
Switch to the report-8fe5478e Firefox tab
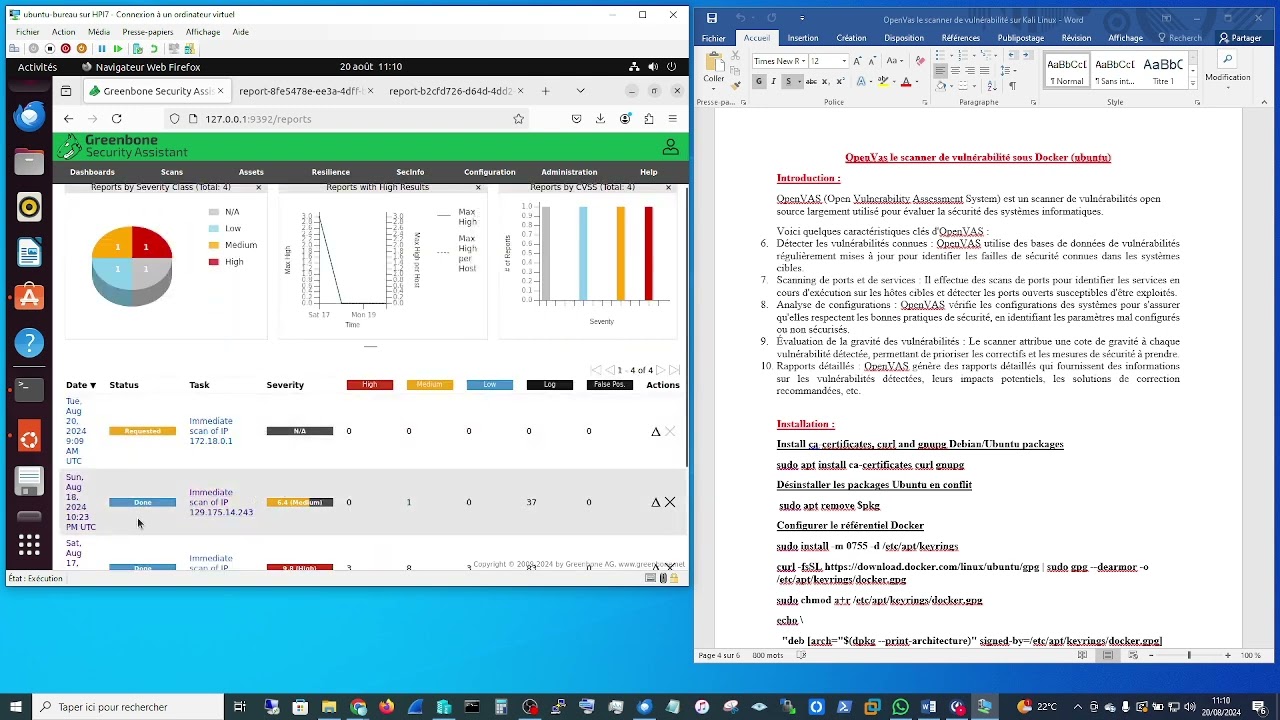click(301, 91)
